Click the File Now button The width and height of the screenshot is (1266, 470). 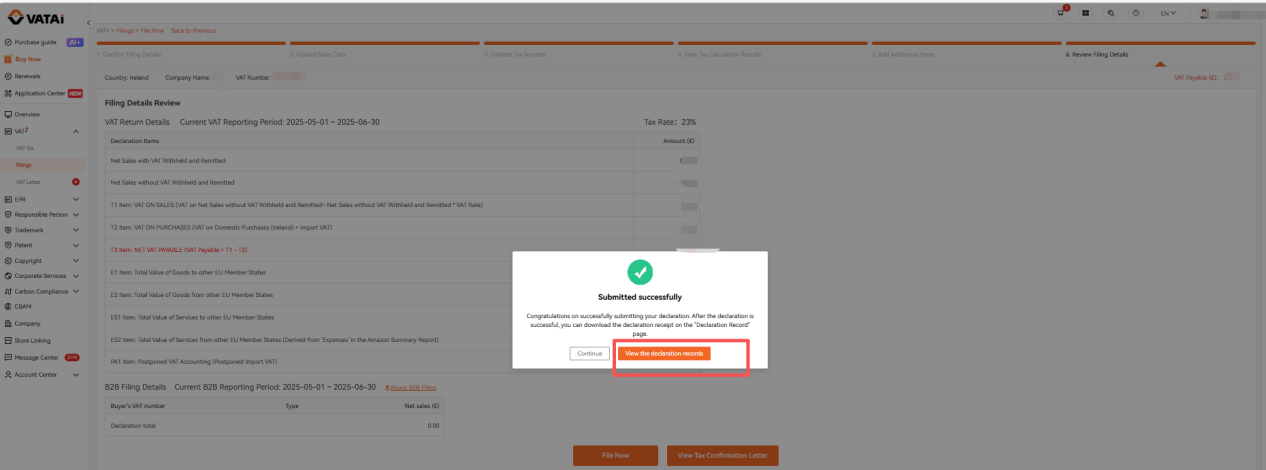point(615,455)
